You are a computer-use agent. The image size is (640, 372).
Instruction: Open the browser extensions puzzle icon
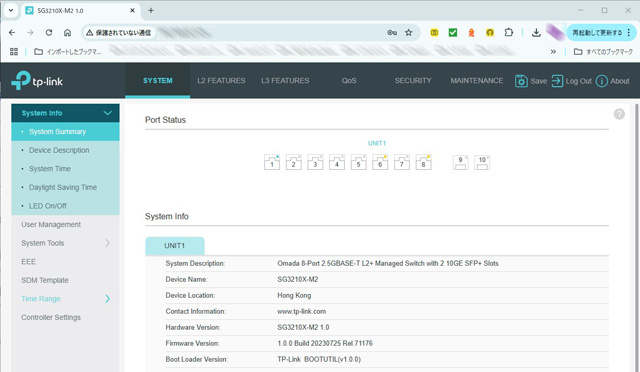[x=509, y=32]
